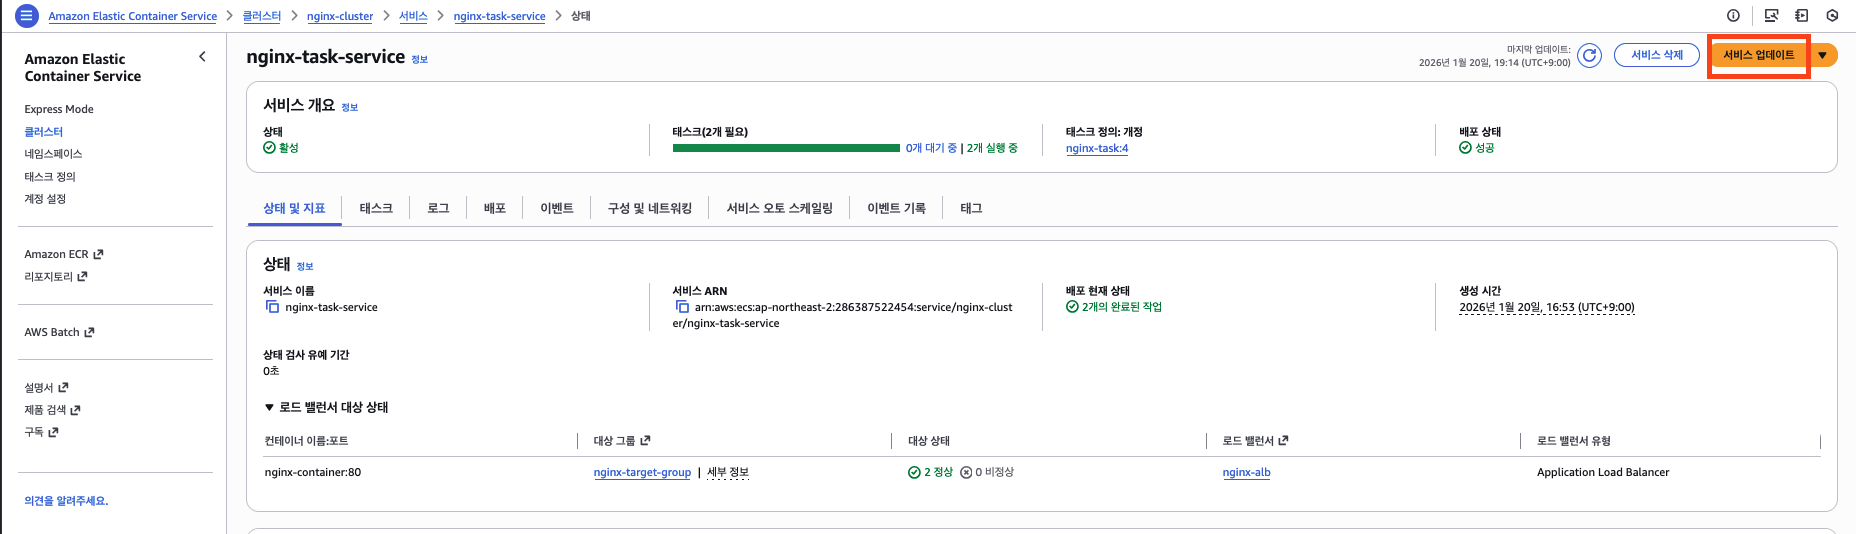Screen dimensions: 1856x534
Task: Open the settings hexagon icon at top right
Action: (1832, 16)
